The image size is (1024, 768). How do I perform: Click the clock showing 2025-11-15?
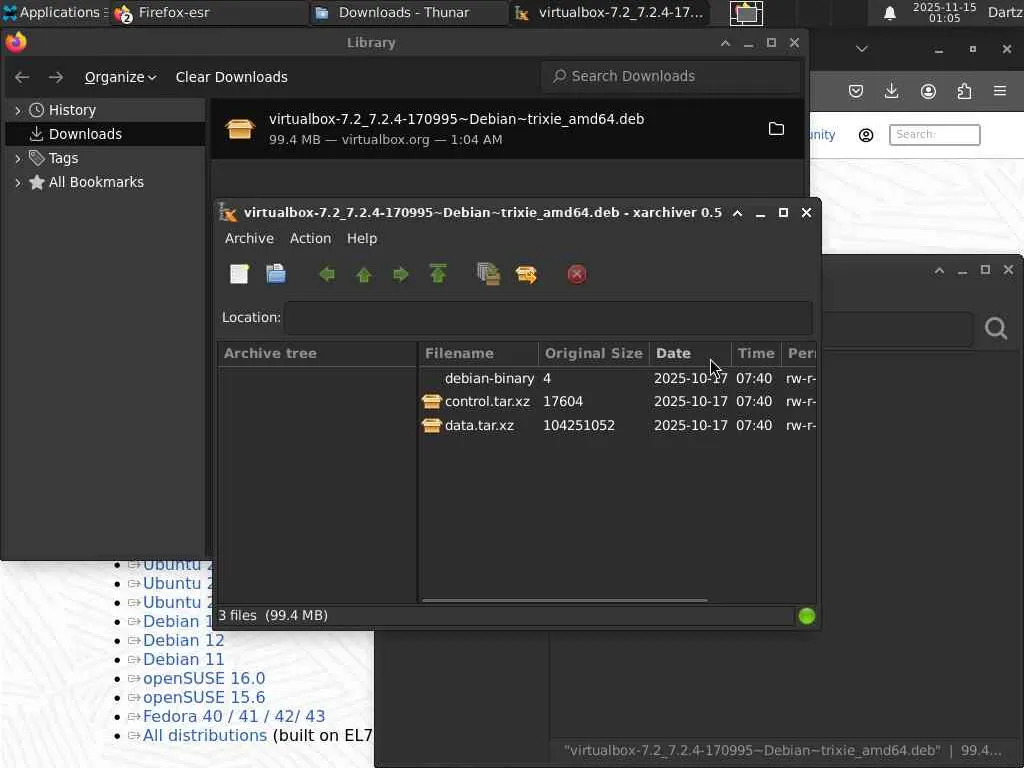pos(944,12)
